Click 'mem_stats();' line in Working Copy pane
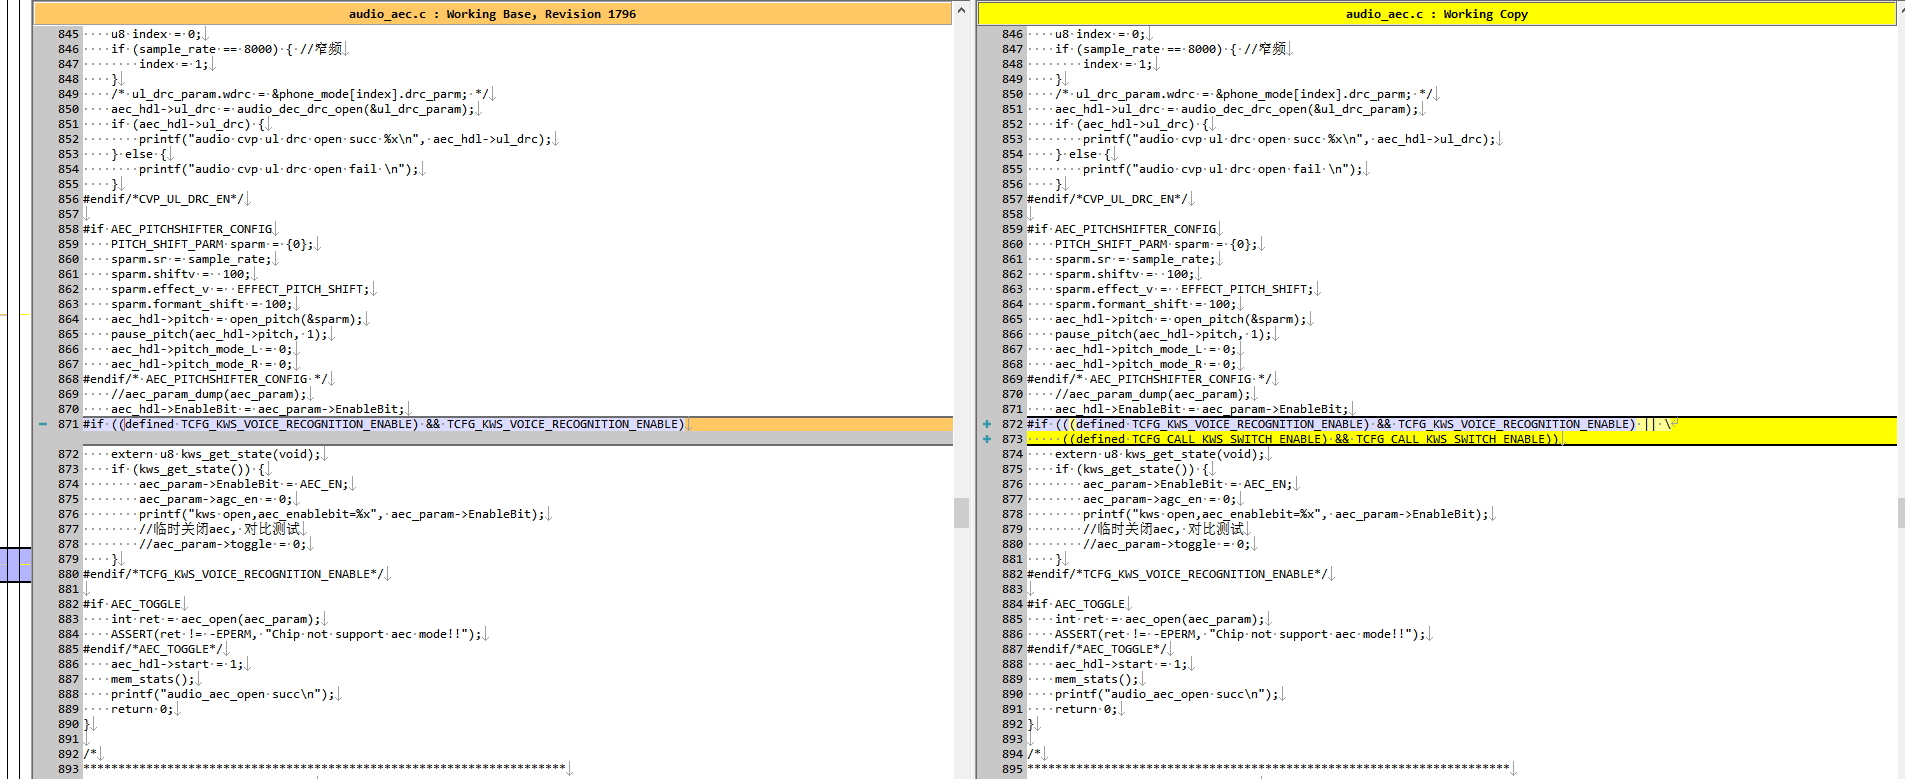 1097,679
